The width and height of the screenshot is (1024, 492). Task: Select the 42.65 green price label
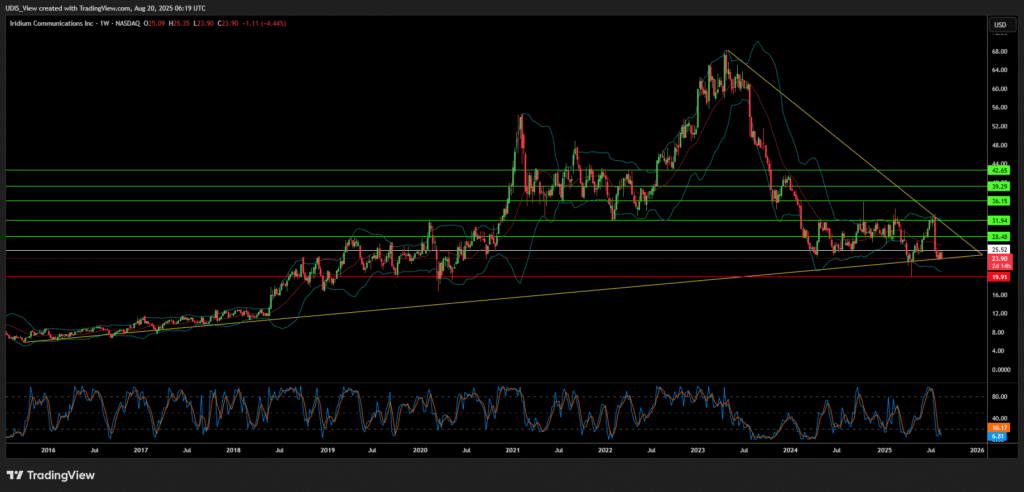997,170
